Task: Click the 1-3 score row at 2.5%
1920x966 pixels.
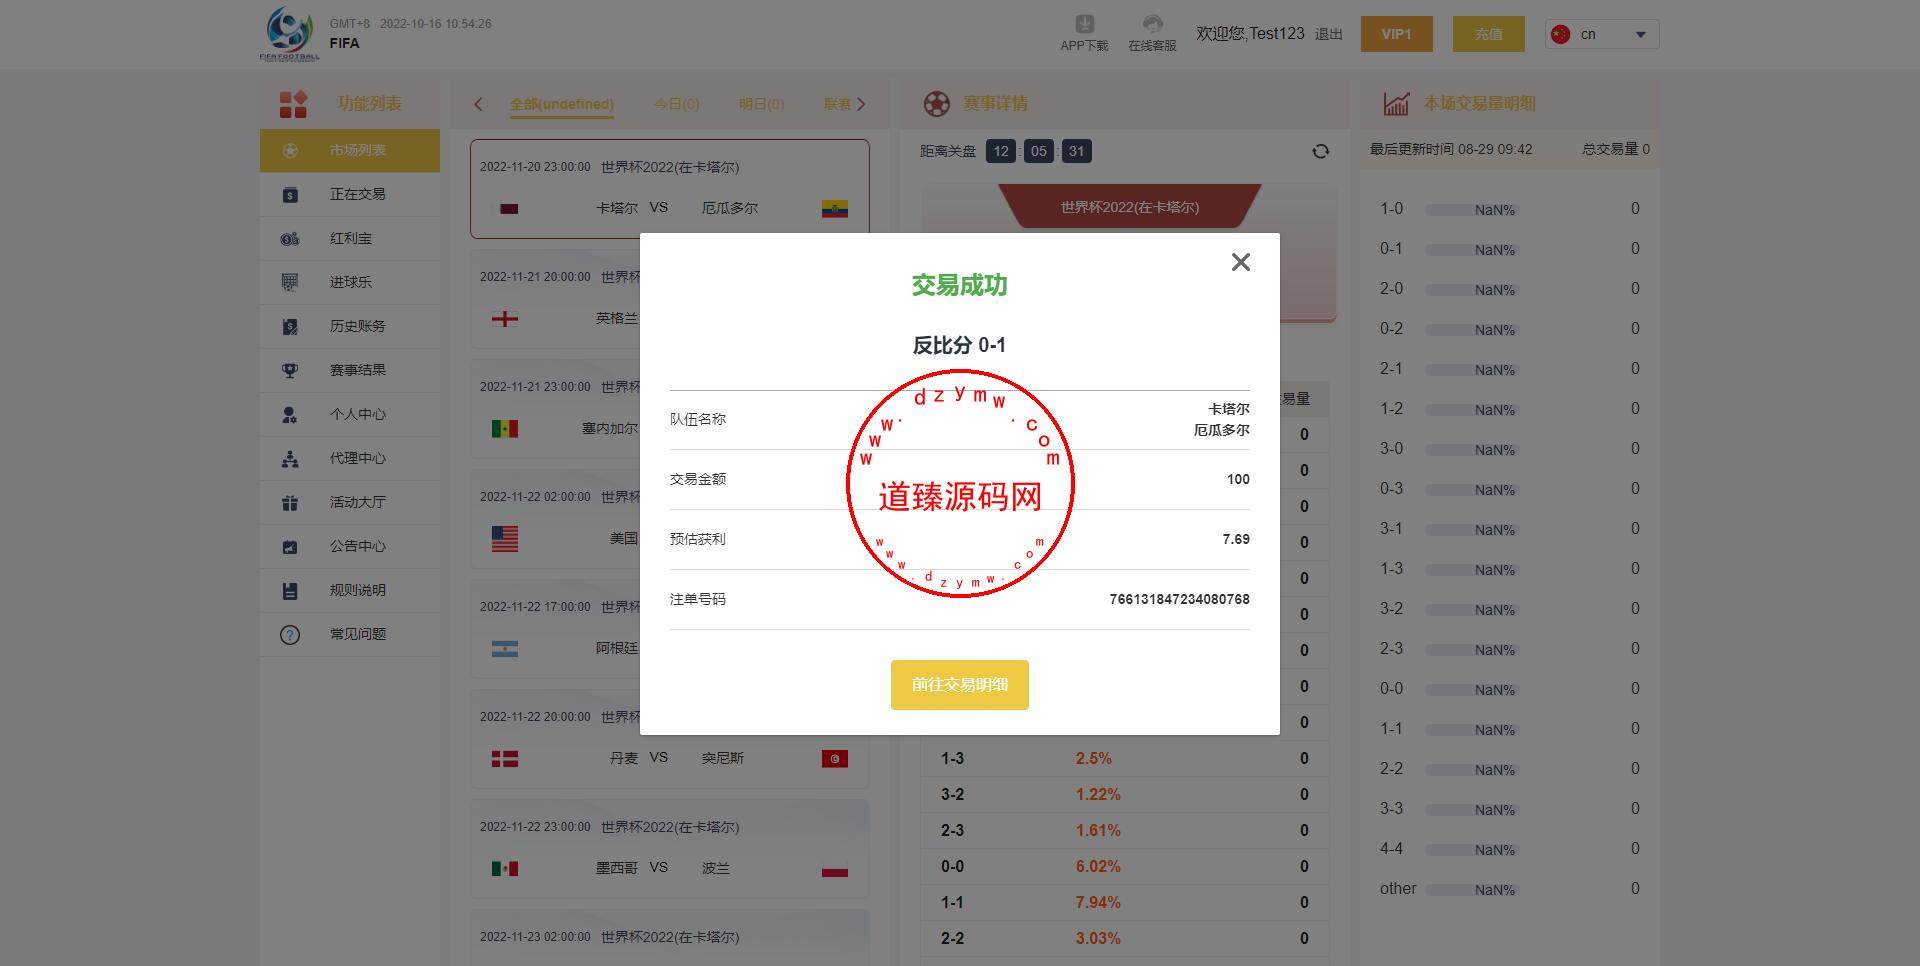Action: pyautogui.click(x=1124, y=758)
